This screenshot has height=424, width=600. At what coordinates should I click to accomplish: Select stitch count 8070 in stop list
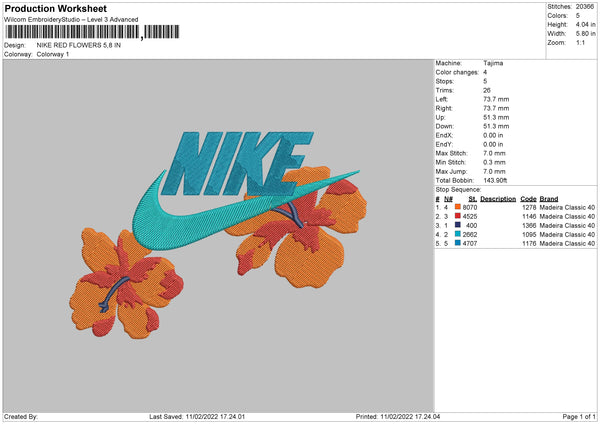click(x=470, y=207)
